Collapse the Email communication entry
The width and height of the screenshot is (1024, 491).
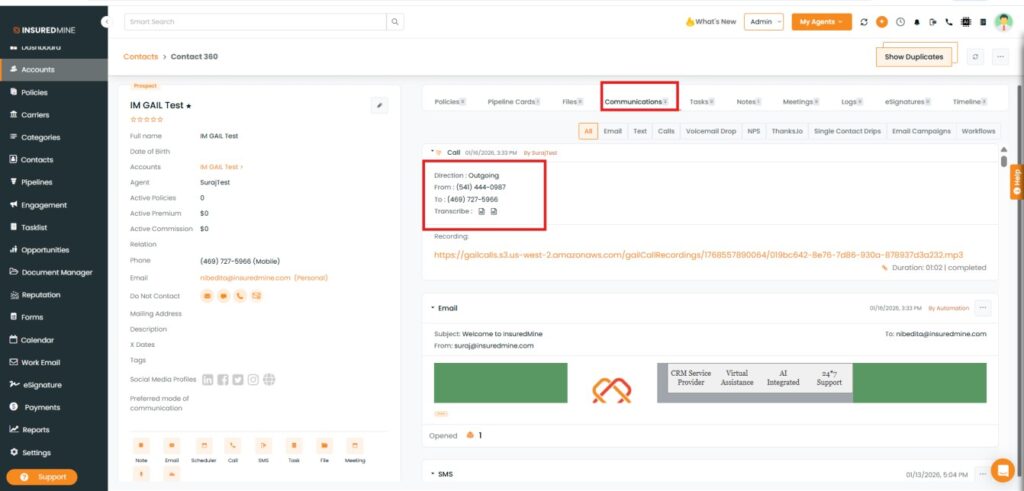433,308
